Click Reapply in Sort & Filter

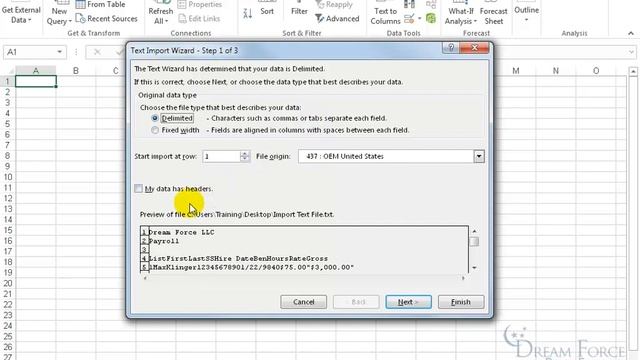click(x=335, y=4)
